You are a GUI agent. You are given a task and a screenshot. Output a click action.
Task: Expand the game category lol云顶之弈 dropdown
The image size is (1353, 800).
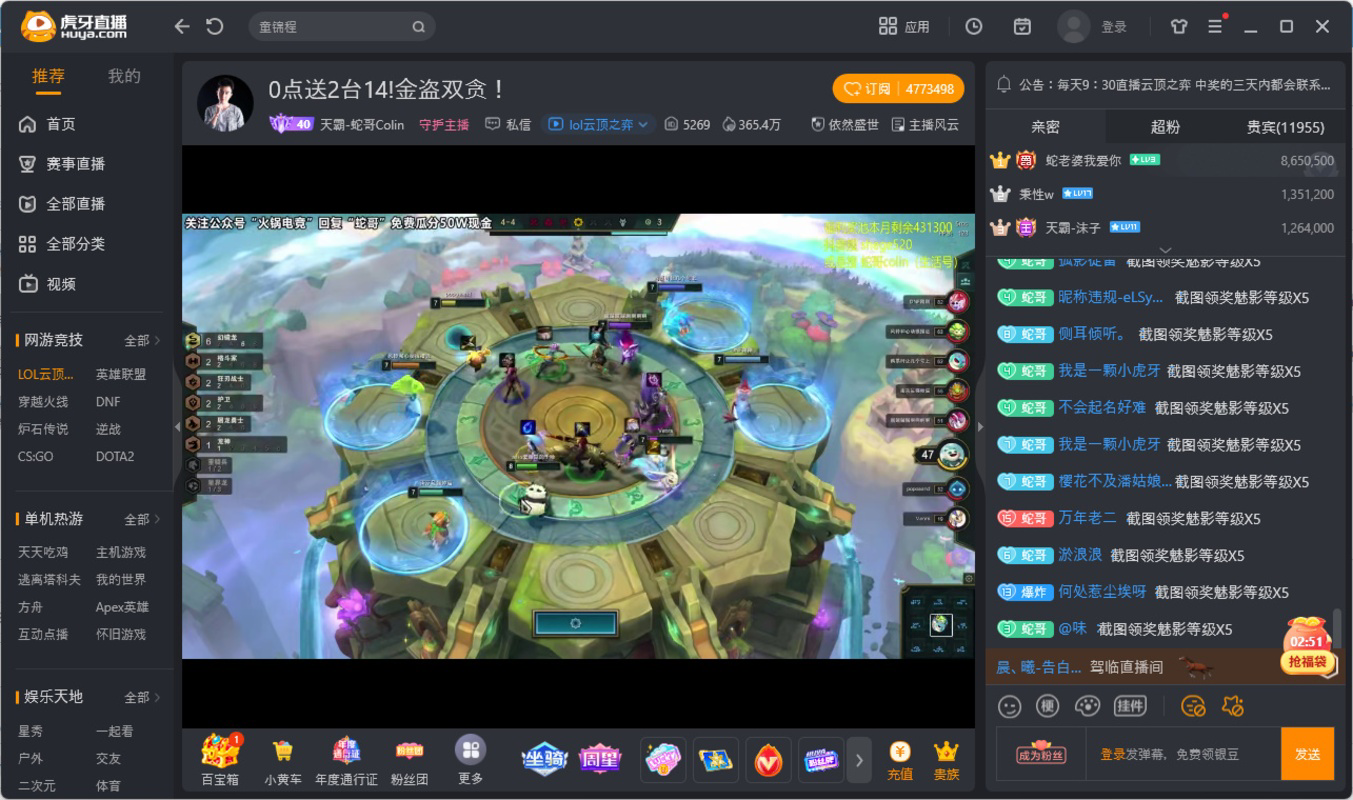click(x=598, y=125)
